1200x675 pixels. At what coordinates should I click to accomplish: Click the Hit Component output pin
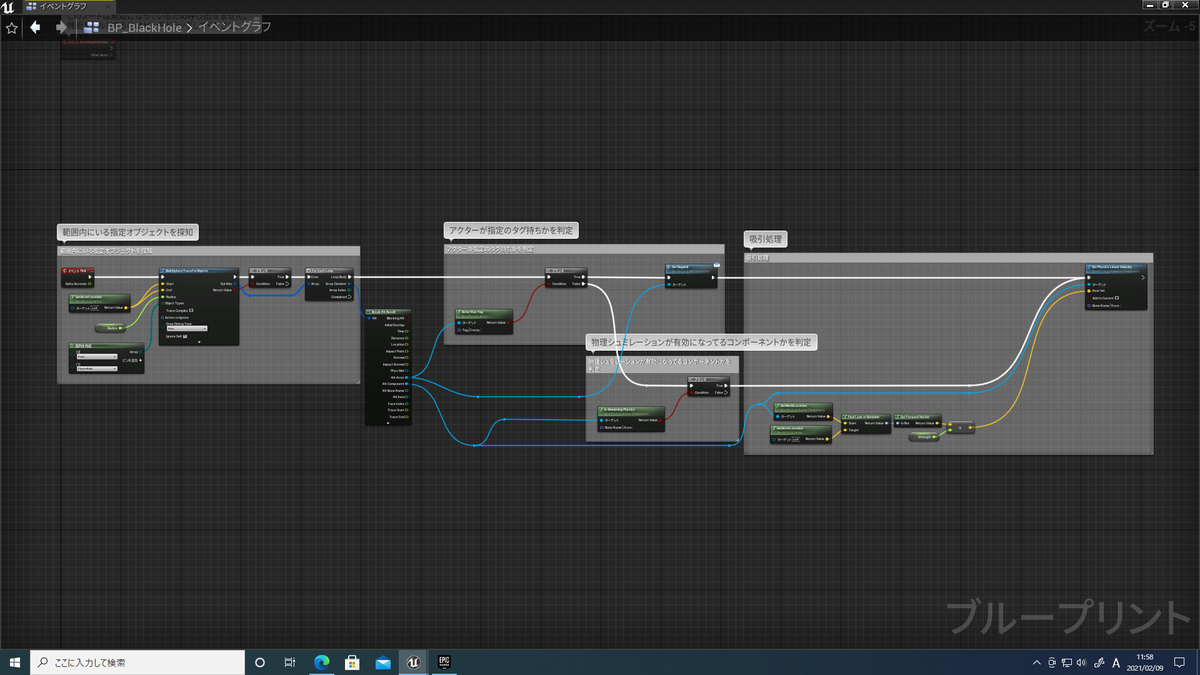click(407, 383)
